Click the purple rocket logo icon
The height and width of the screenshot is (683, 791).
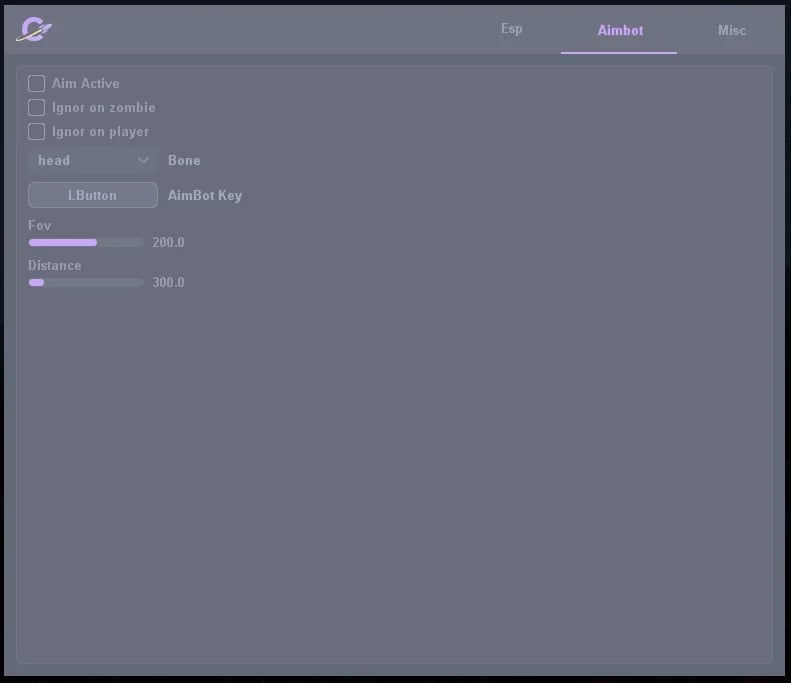[x=34, y=29]
